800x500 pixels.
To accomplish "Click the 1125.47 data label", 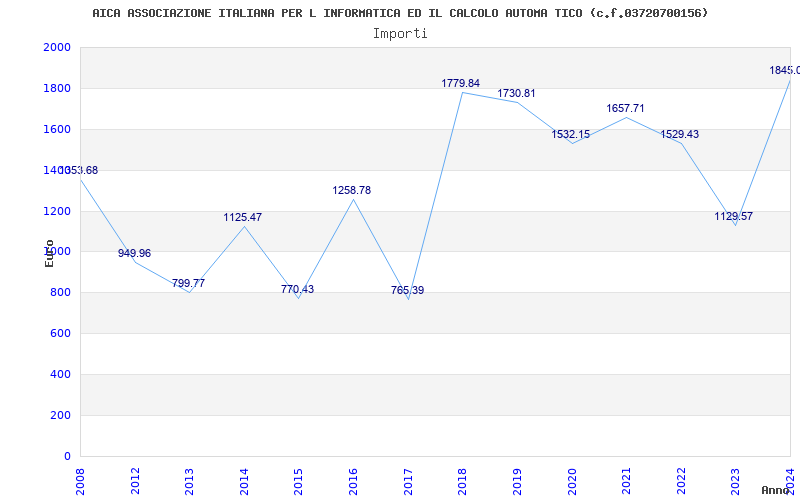I will tap(242, 217).
